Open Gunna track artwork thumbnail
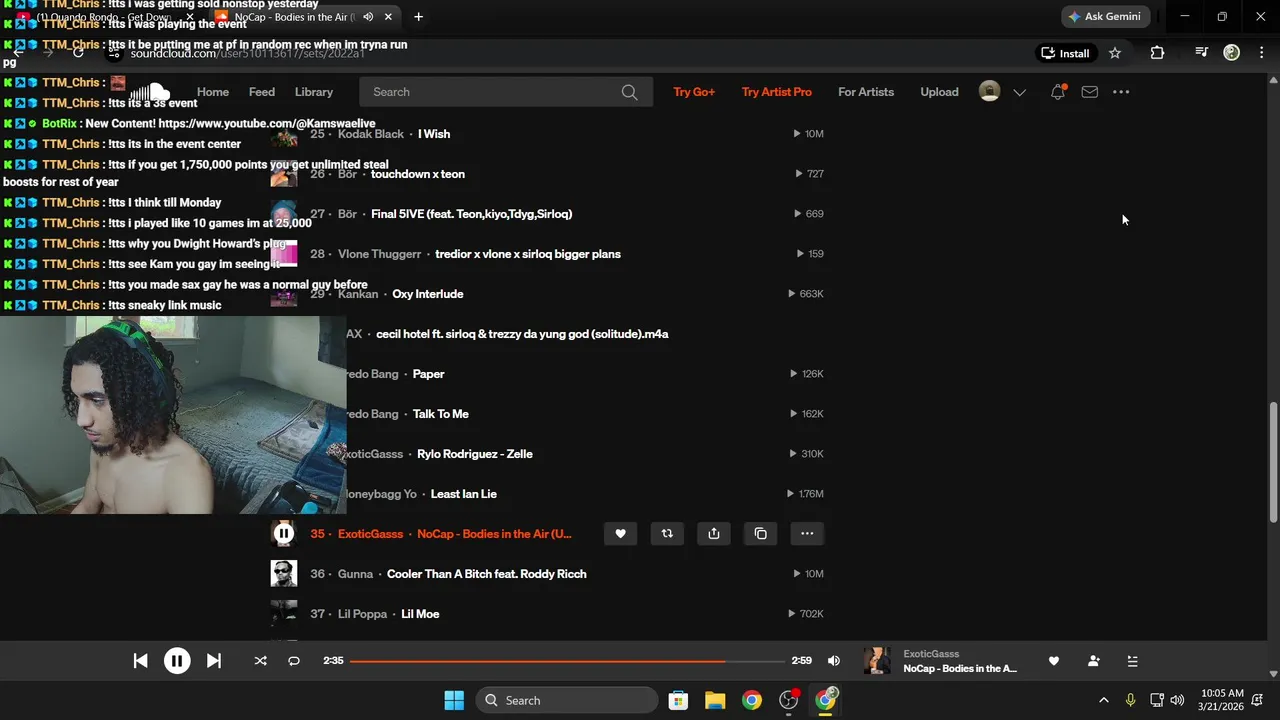The height and width of the screenshot is (720, 1280). (284, 574)
